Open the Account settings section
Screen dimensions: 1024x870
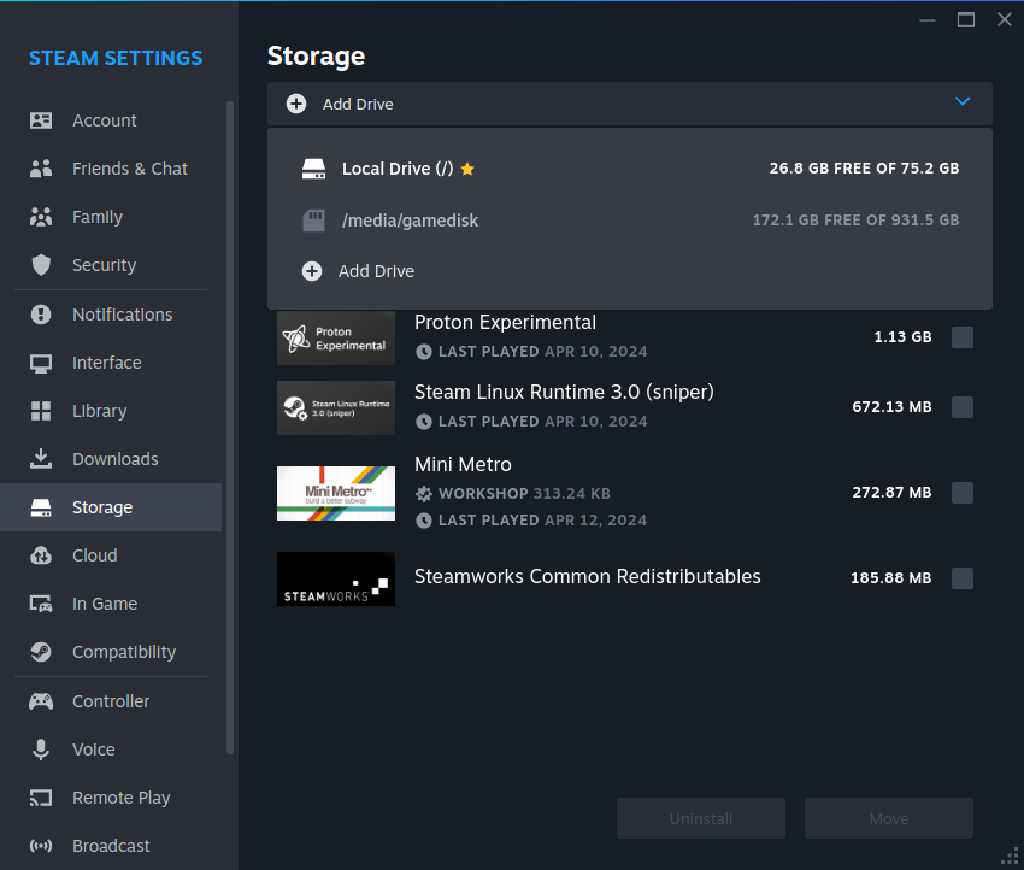pyautogui.click(x=104, y=120)
